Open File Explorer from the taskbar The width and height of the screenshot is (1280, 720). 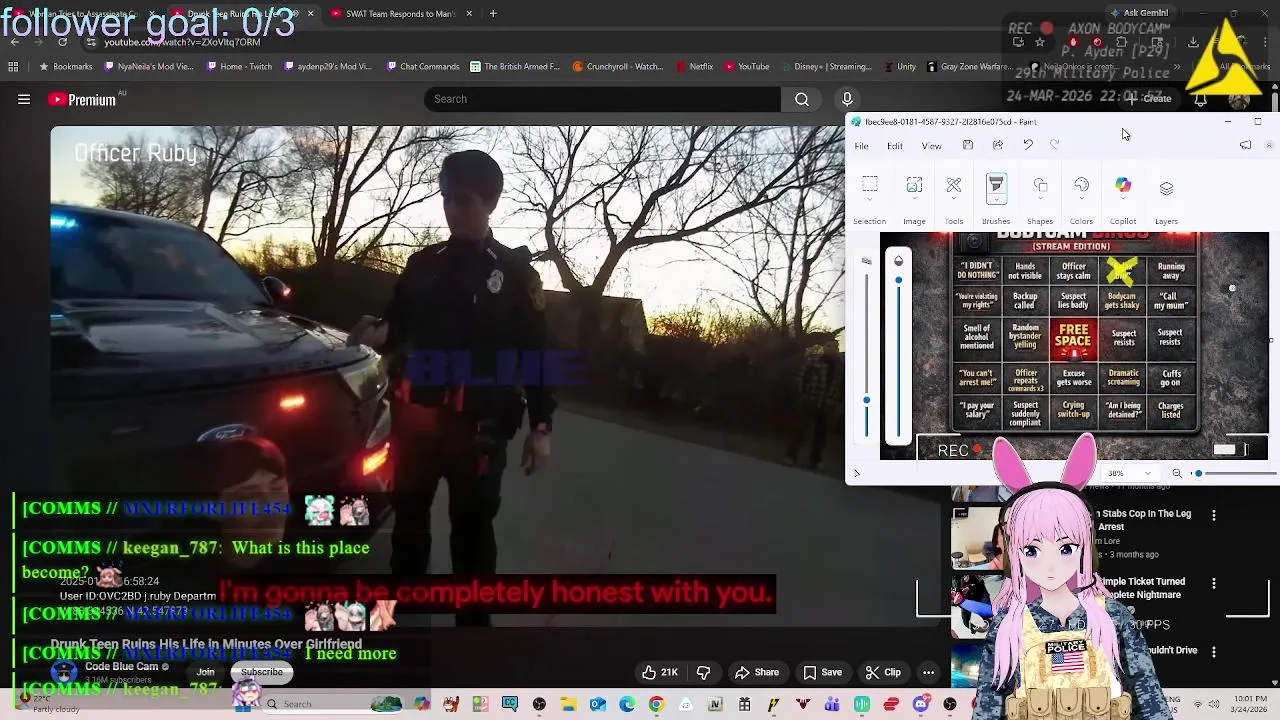pyautogui.click(x=568, y=704)
